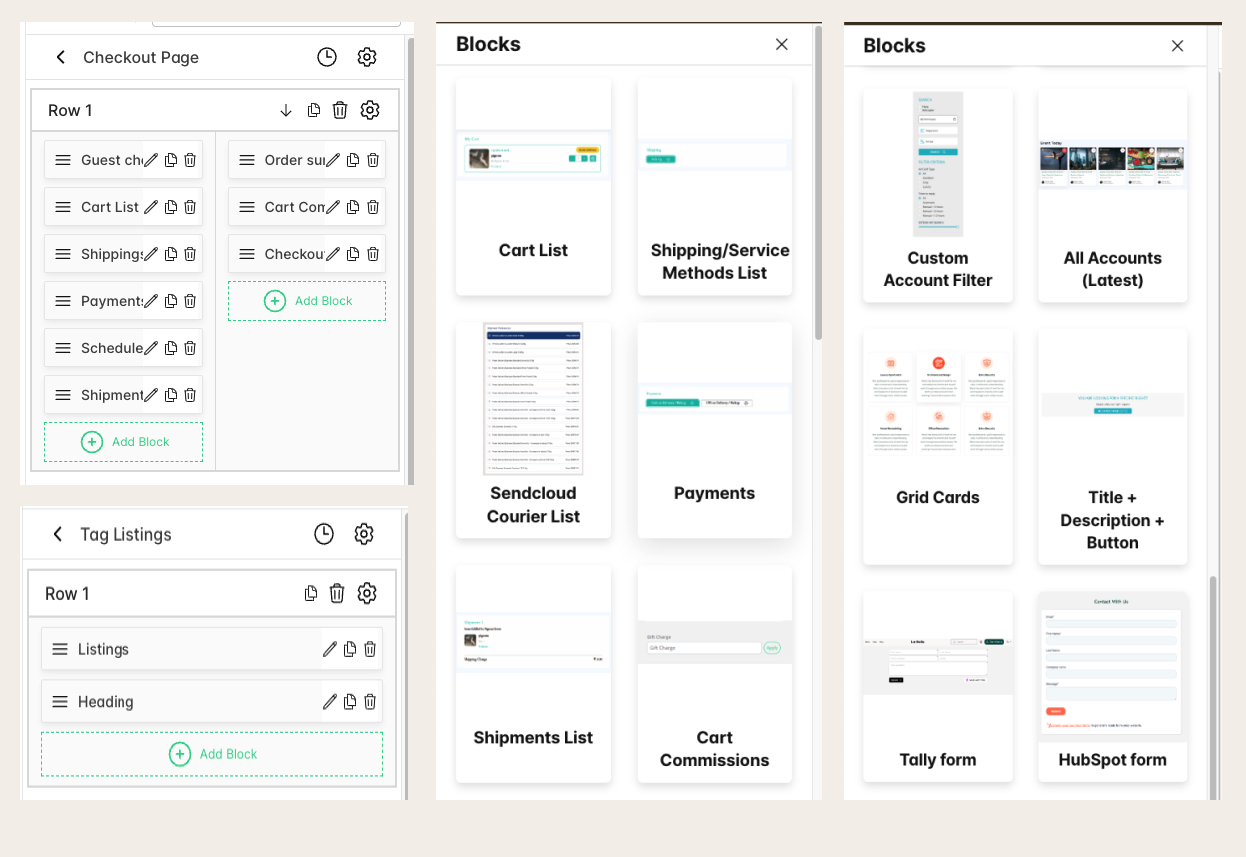1246x857 pixels.
Task: Add Block in Tag Listings row
Action: [x=212, y=754]
